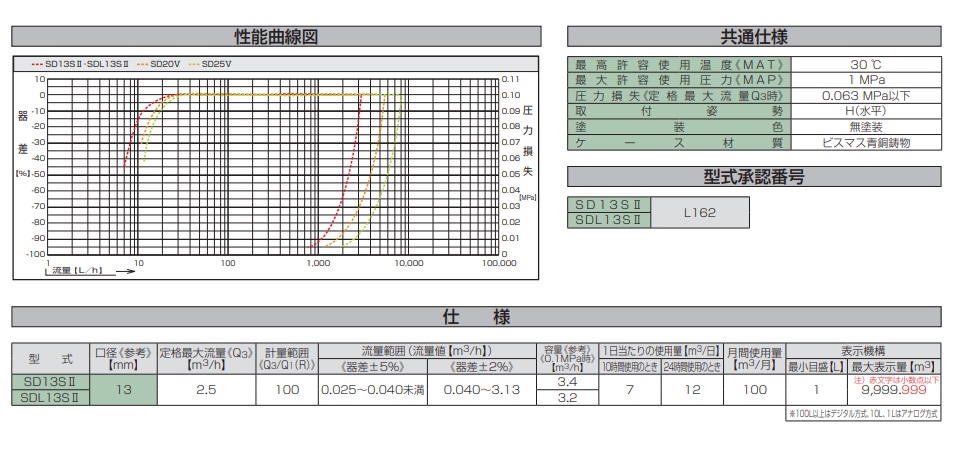Viewport: 973px width, 469px height.
Task: Select the SD13SⅡ·SDL13SⅡ legend entry
Action: tap(79, 64)
